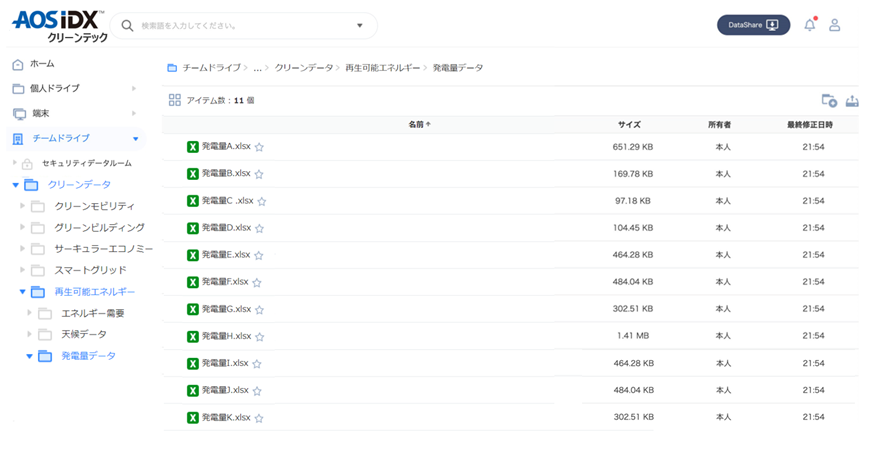The width and height of the screenshot is (871, 454).
Task: Star the file 発電量A.xlsx
Action: [x=259, y=147]
